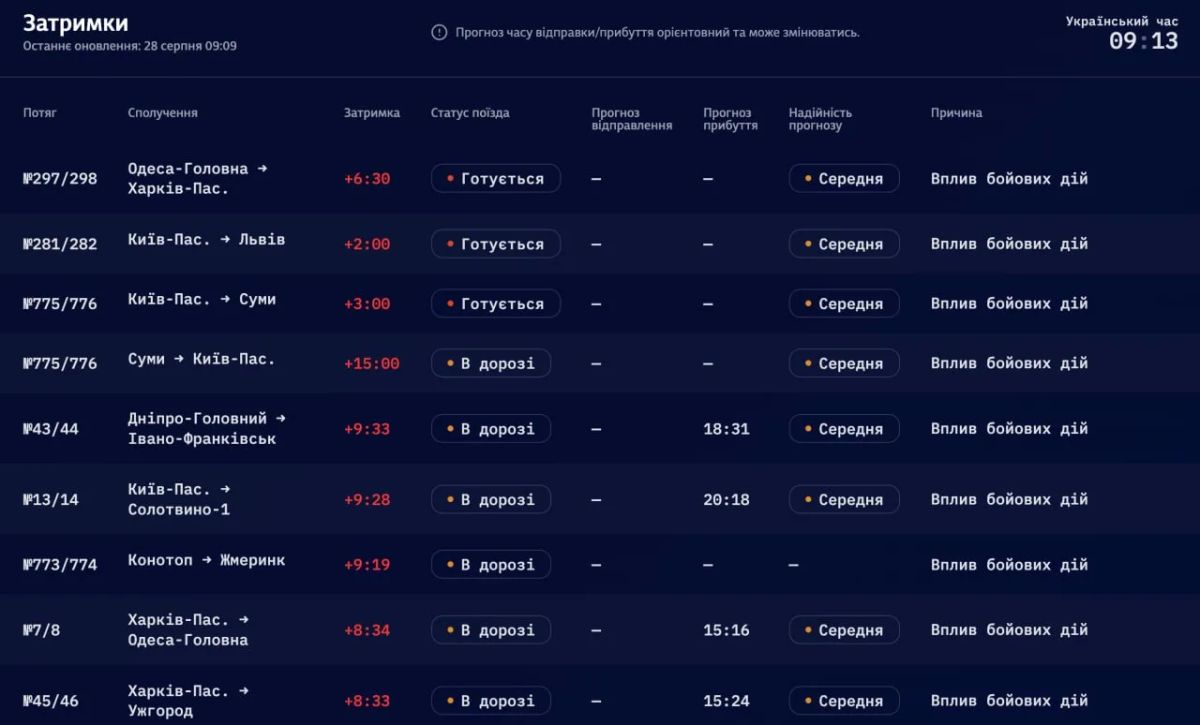Click the info icon beside forecast notice

click(439, 32)
